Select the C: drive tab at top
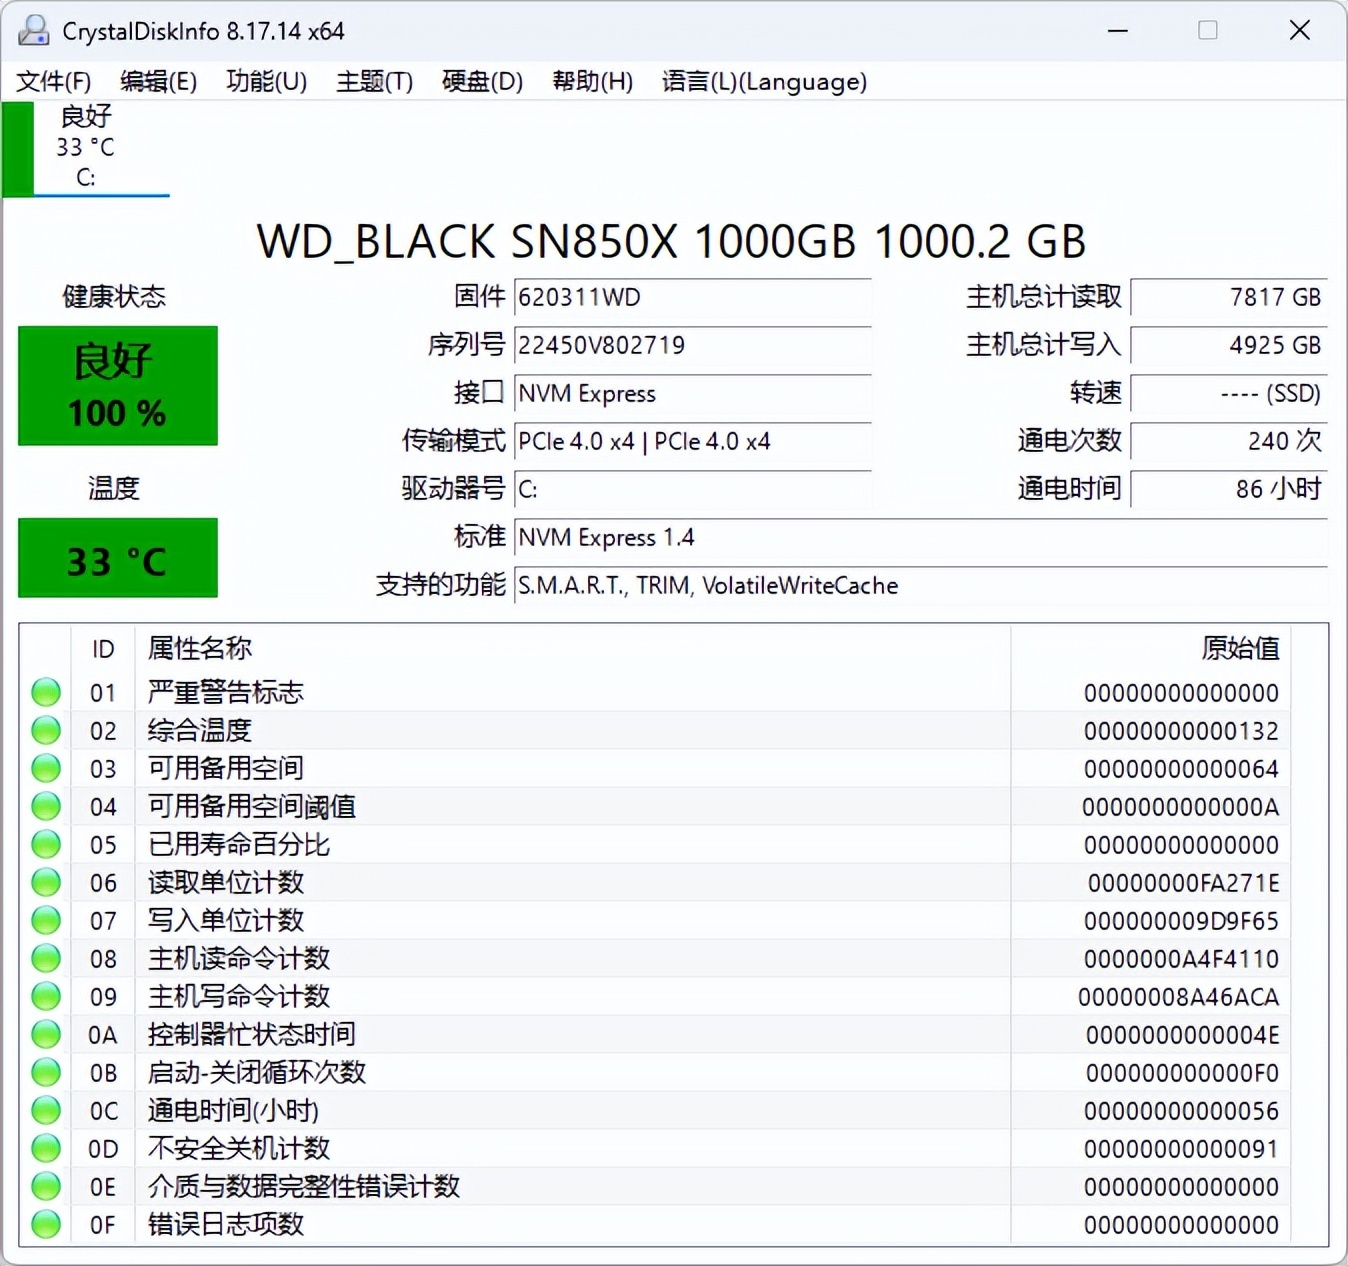The image size is (1348, 1266). click(x=86, y=148)
